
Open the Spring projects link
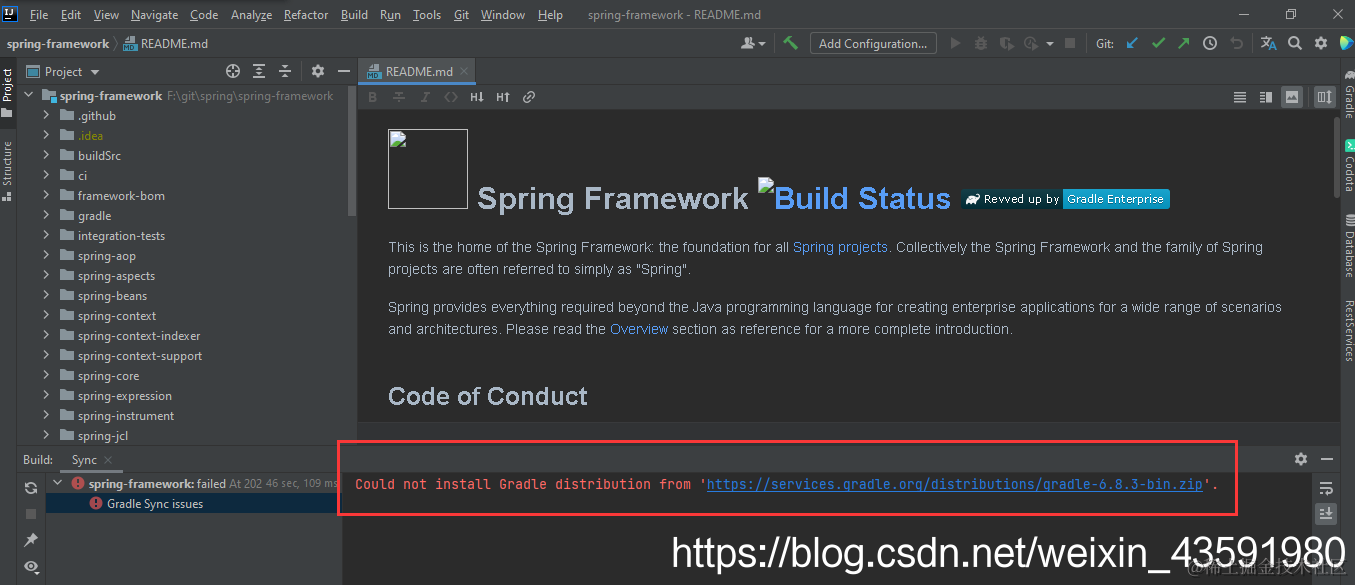[840, 247]
